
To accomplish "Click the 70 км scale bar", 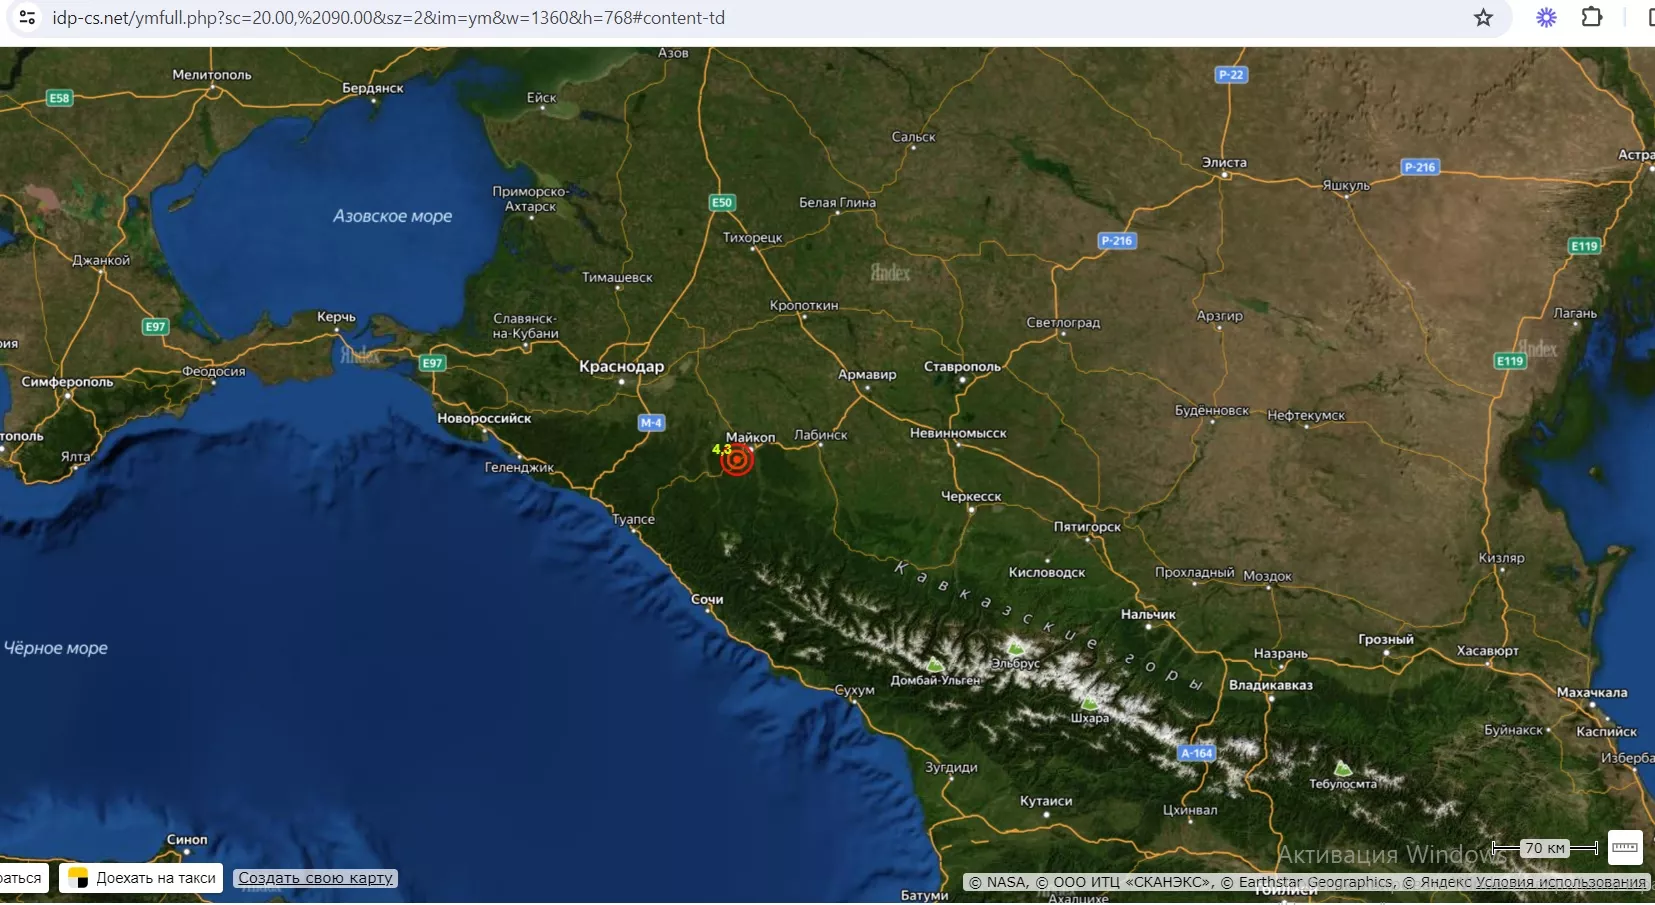I will coord(1544,848).
